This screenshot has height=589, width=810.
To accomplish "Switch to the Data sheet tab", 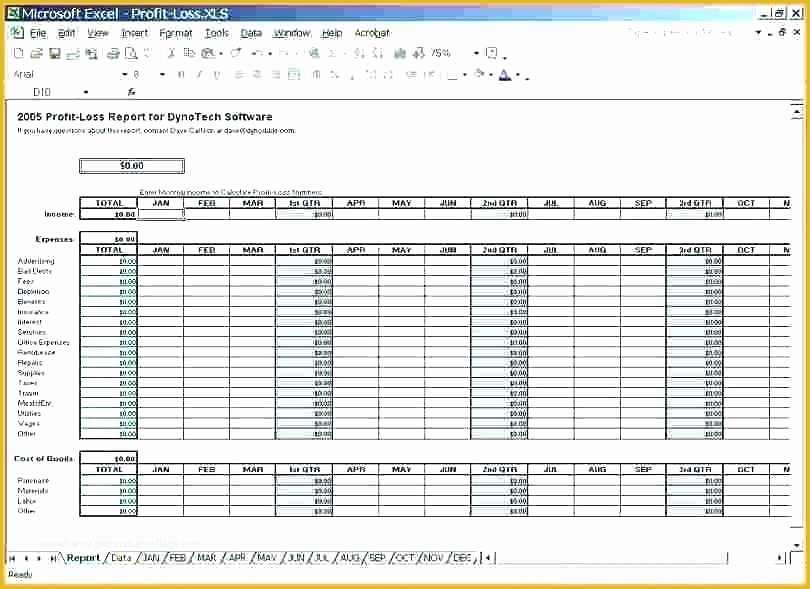I will [x=121, y=558].
